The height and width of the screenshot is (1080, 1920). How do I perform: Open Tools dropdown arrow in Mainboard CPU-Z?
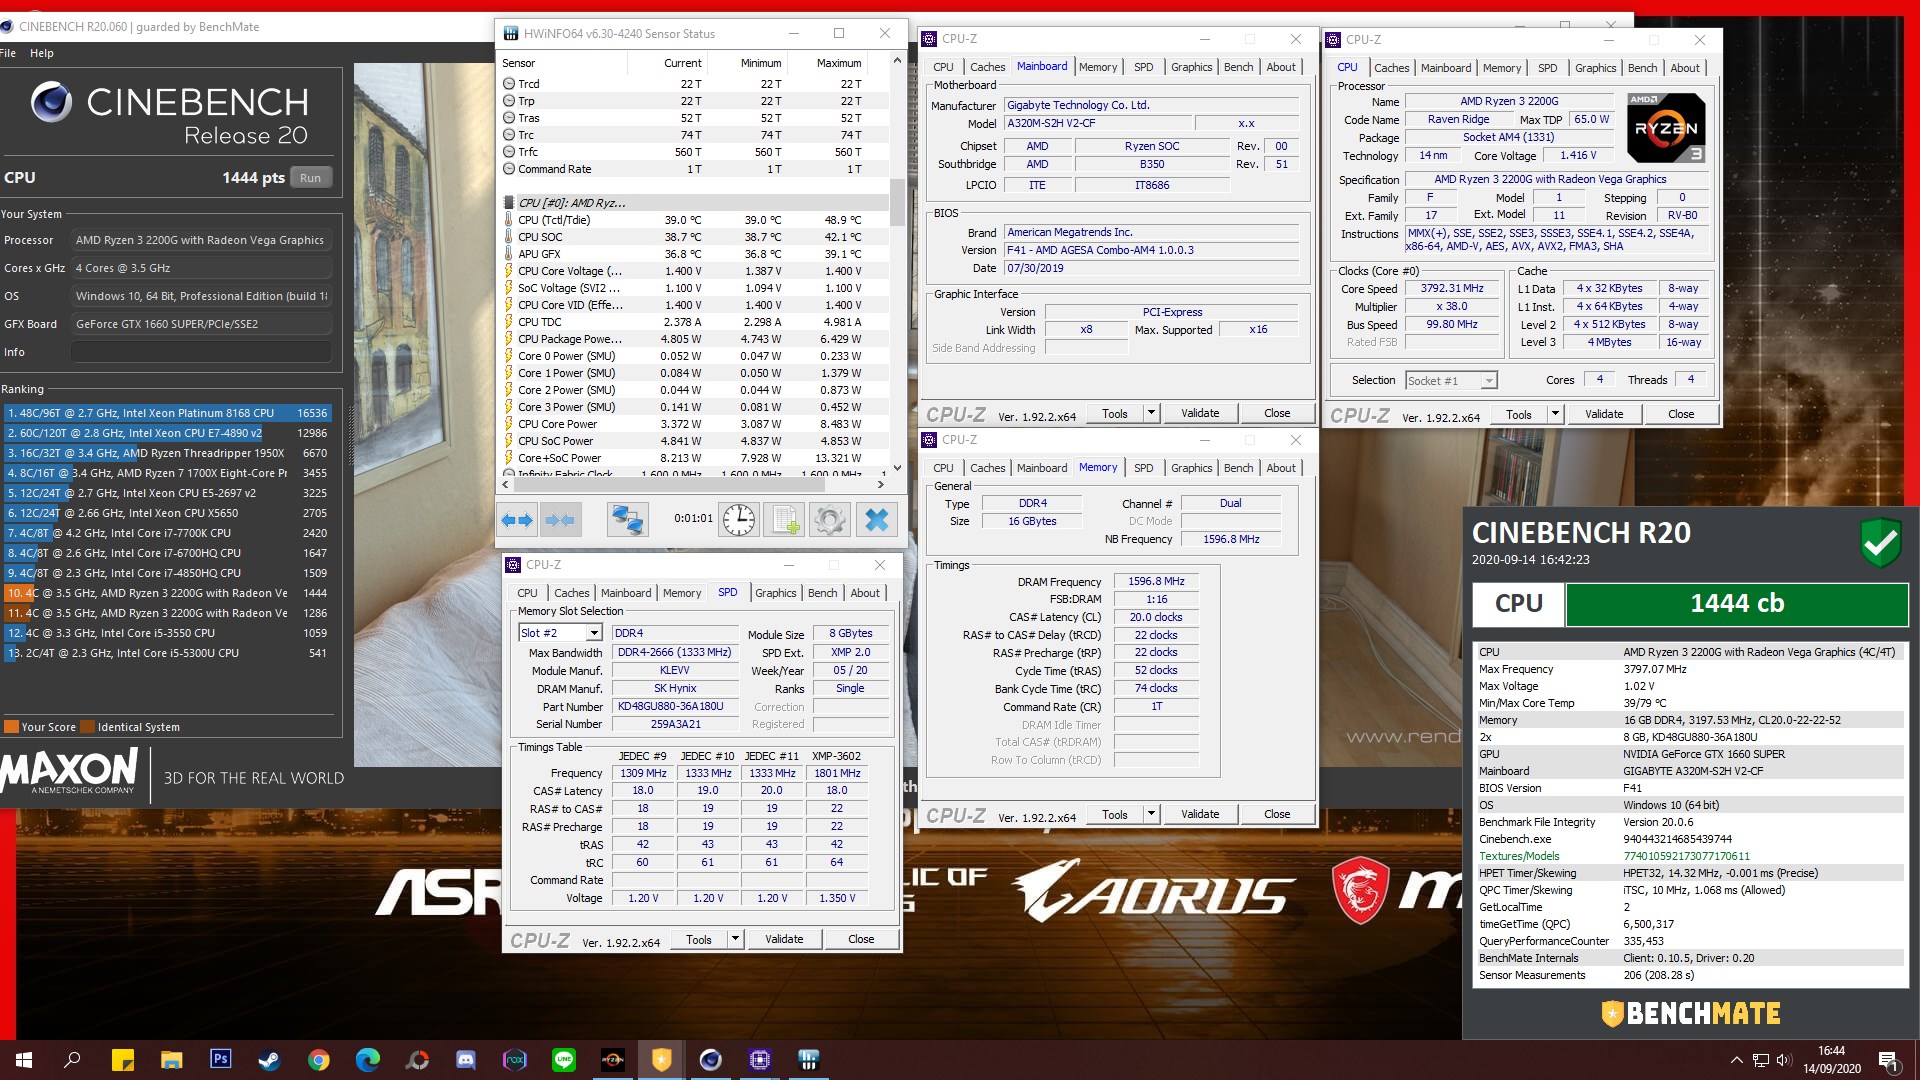tap(1151, 413)
